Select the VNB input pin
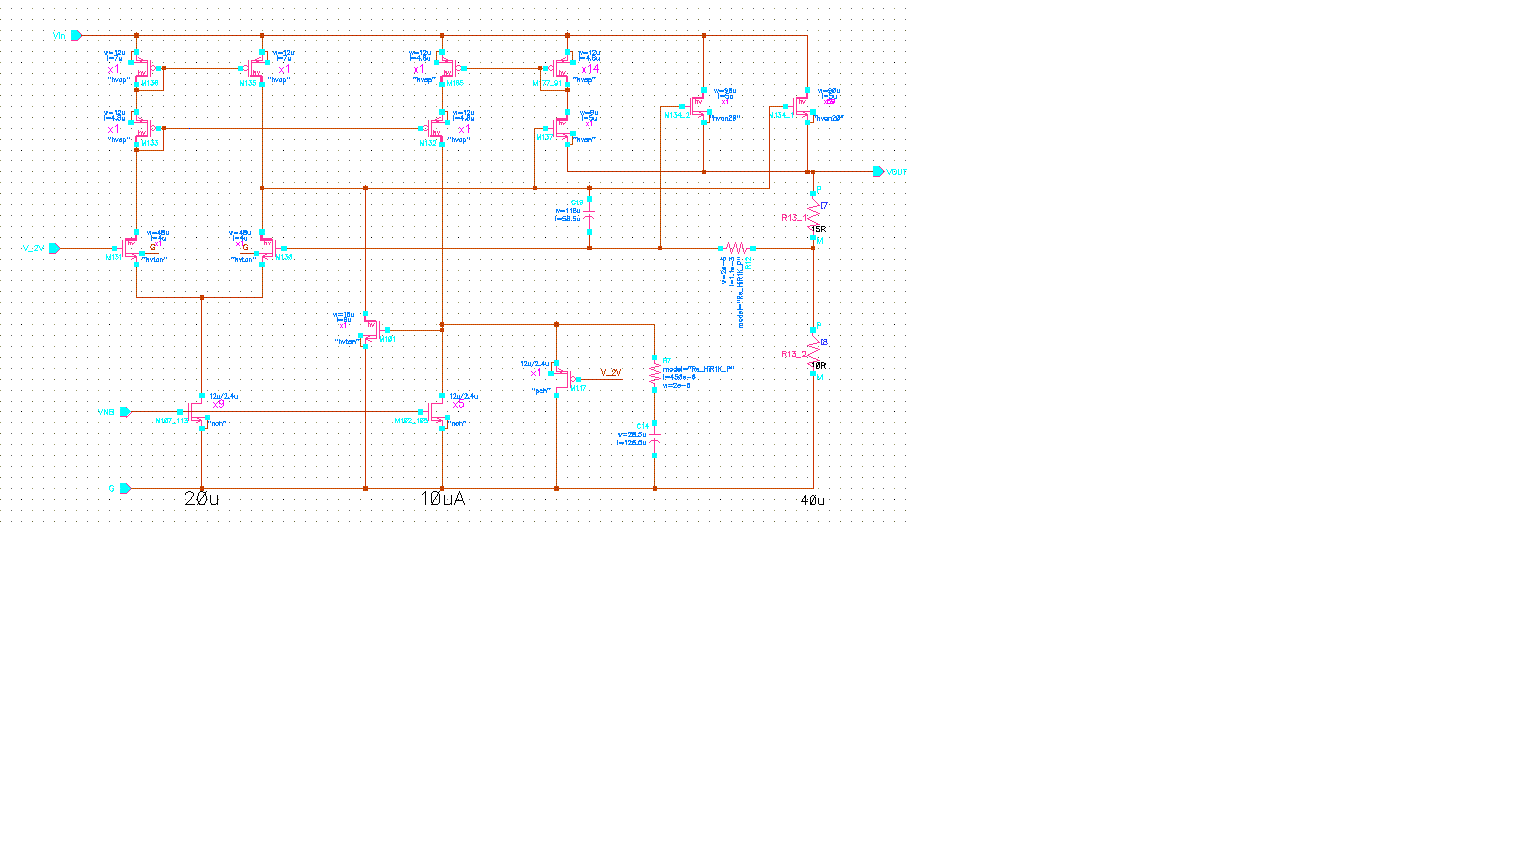The width and height of the screenshot is (1536, 864). (x=125, y=411)
